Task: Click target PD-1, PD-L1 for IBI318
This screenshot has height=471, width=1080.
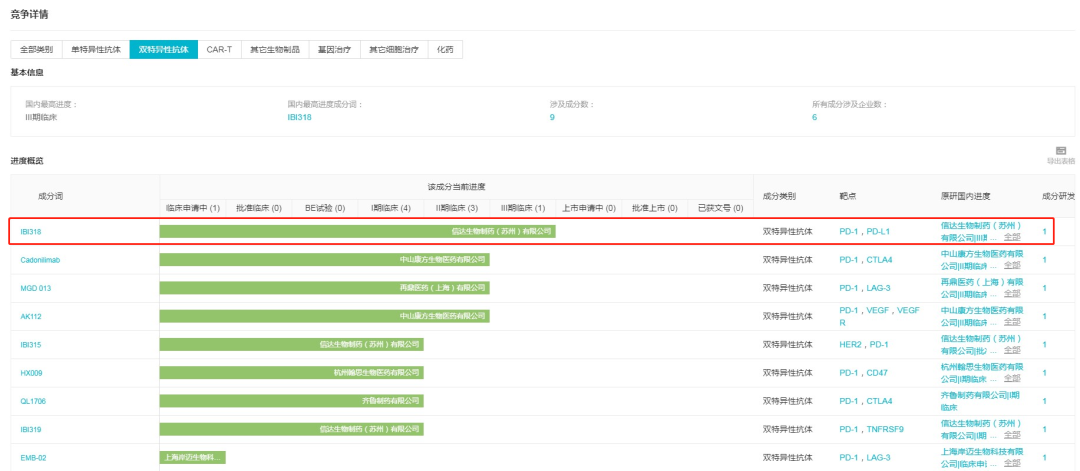Action: (x=864, y=231)
